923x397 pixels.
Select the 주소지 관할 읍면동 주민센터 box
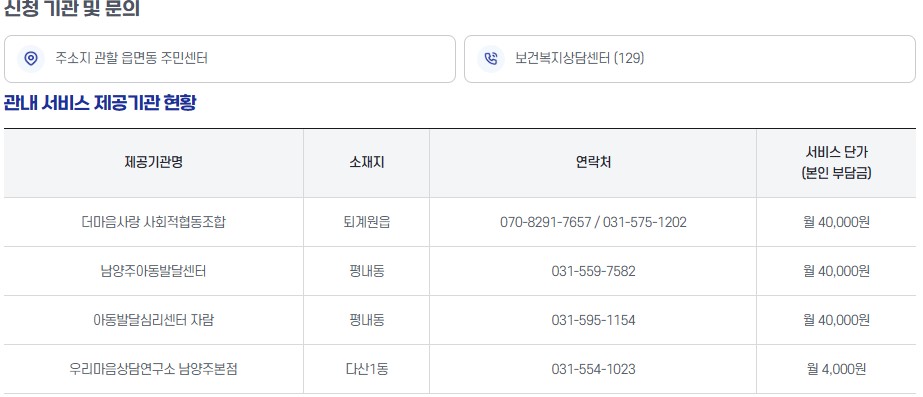pyautogui.click(x=230, y=59)
